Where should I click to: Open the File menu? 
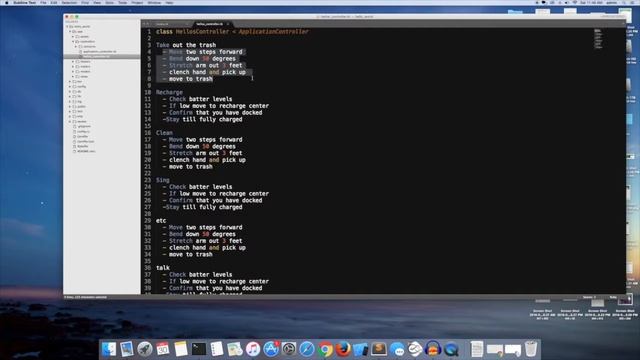[x=43, y=2]
